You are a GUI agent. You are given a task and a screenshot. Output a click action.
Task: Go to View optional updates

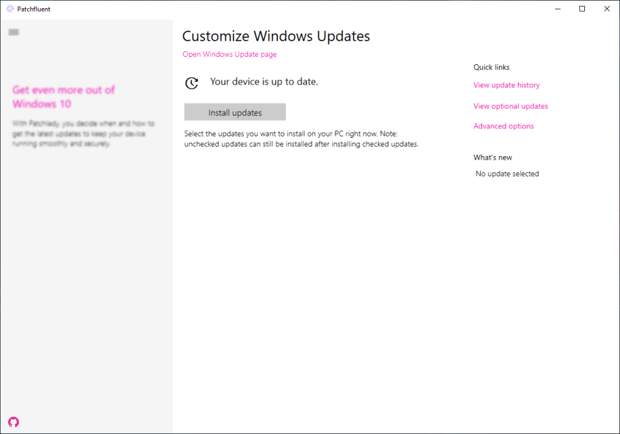coord(510,106)
